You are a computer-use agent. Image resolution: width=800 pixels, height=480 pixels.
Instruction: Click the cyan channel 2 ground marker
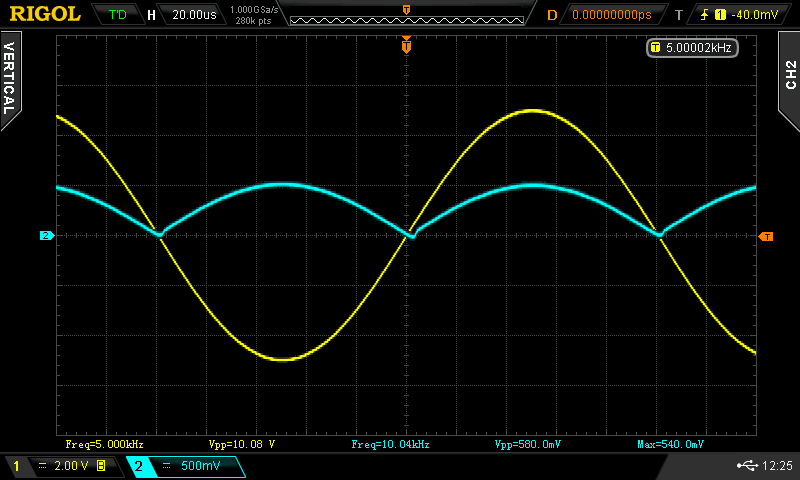(46, 236)
